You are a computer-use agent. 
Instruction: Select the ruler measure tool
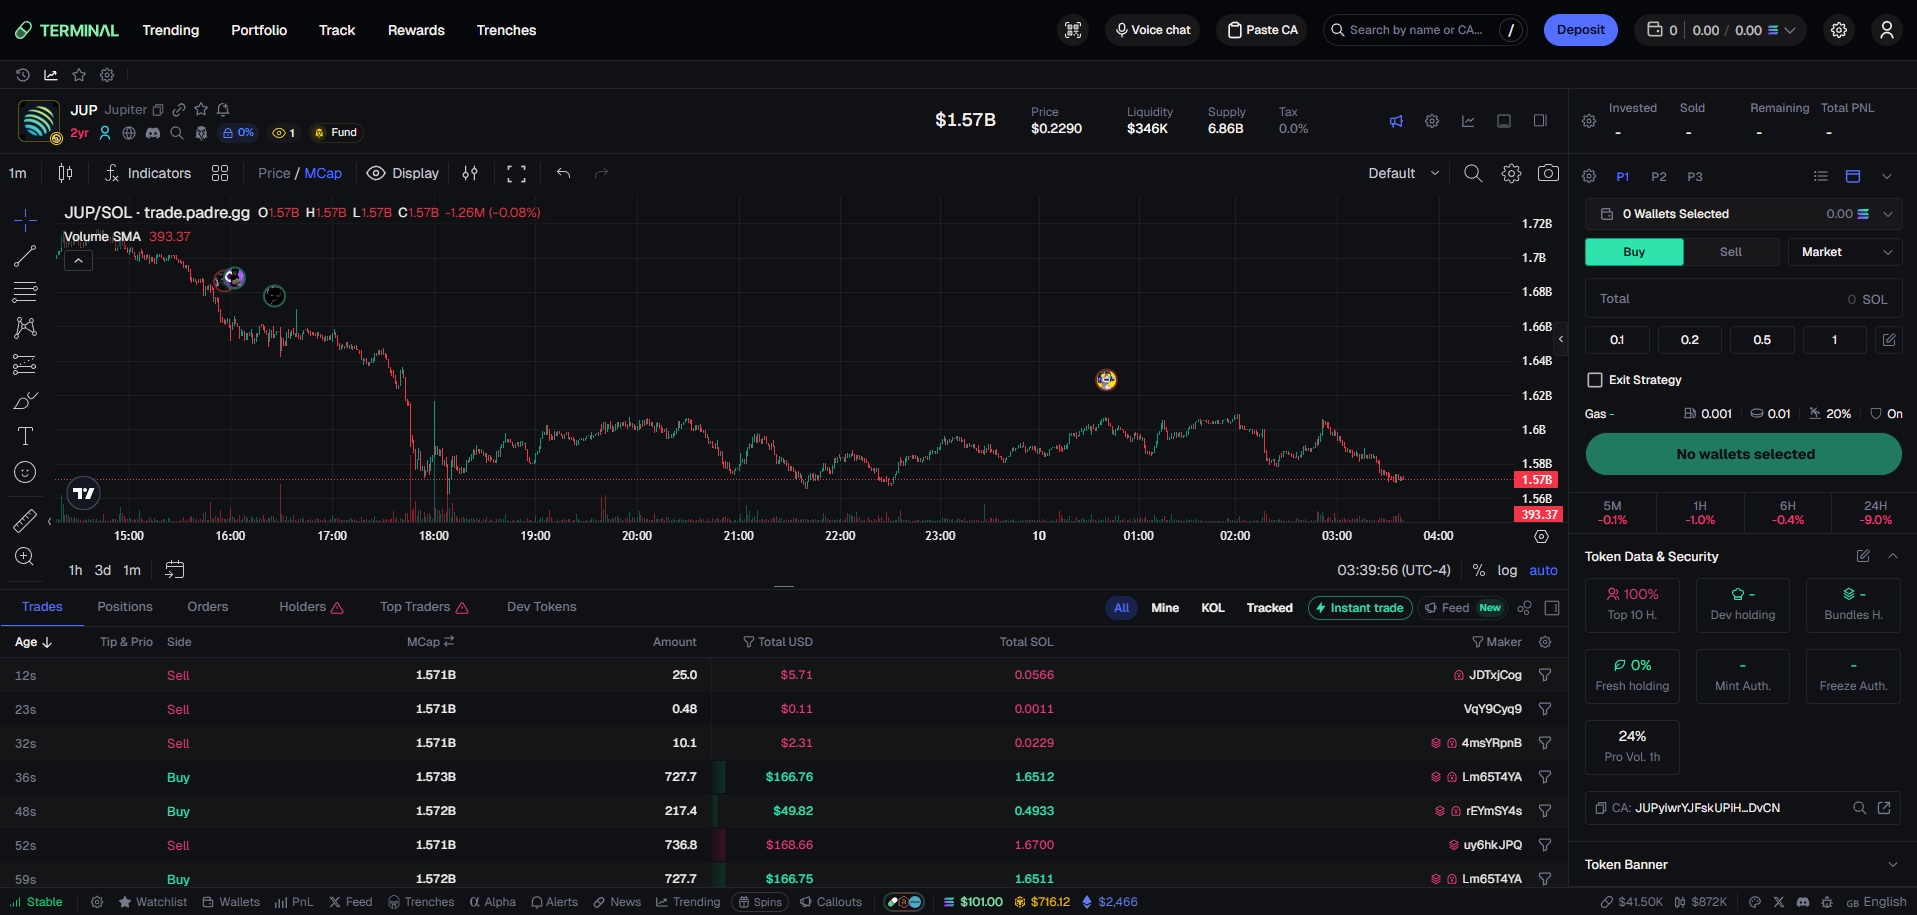(25, 520)
